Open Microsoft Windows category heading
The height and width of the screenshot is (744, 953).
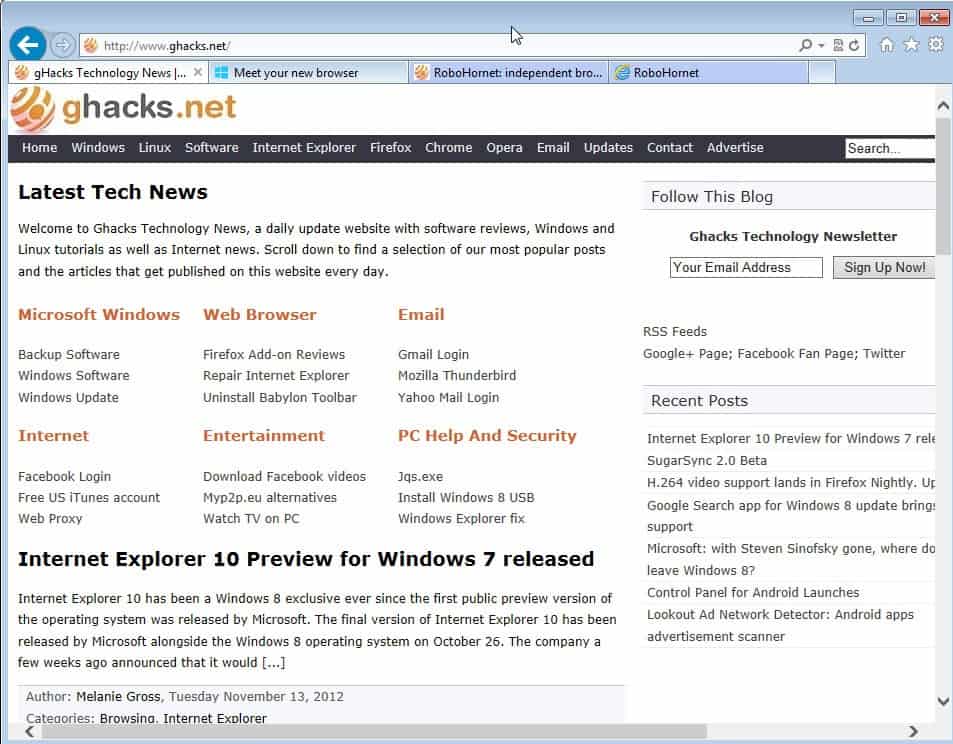pyautogui.click(x=99, y=314)
